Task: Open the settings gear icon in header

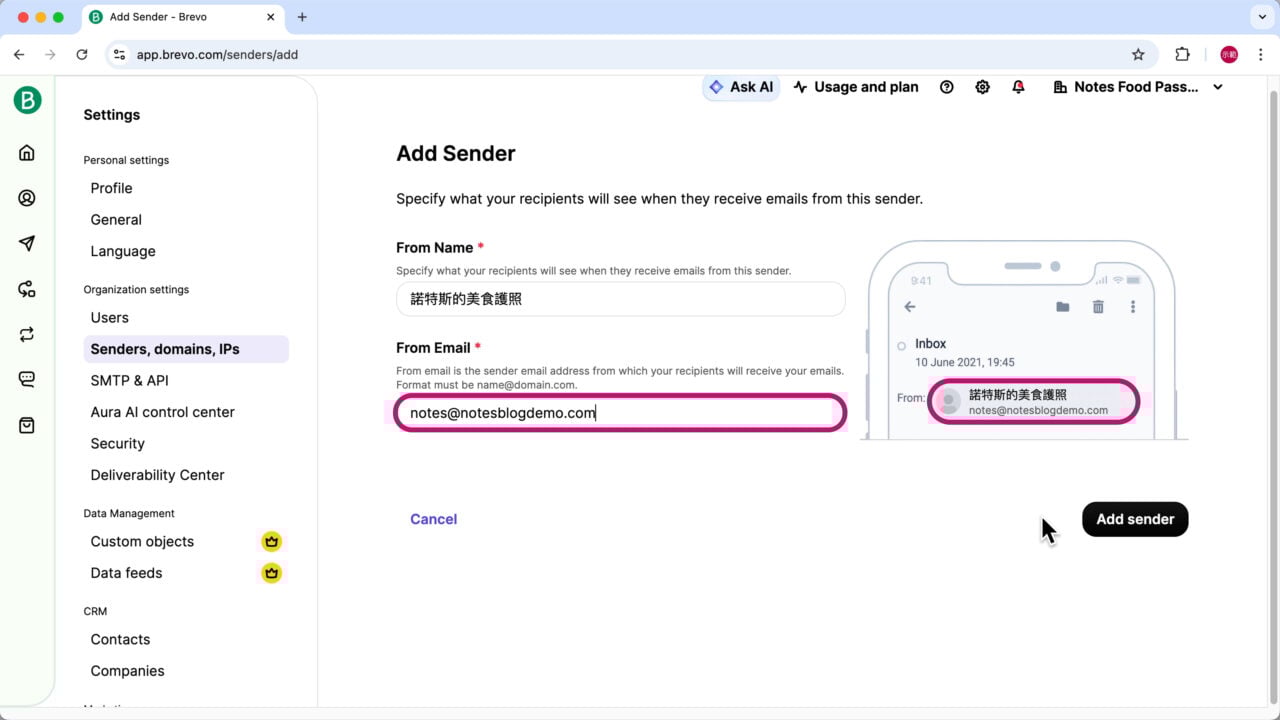Action: (982, 87)
